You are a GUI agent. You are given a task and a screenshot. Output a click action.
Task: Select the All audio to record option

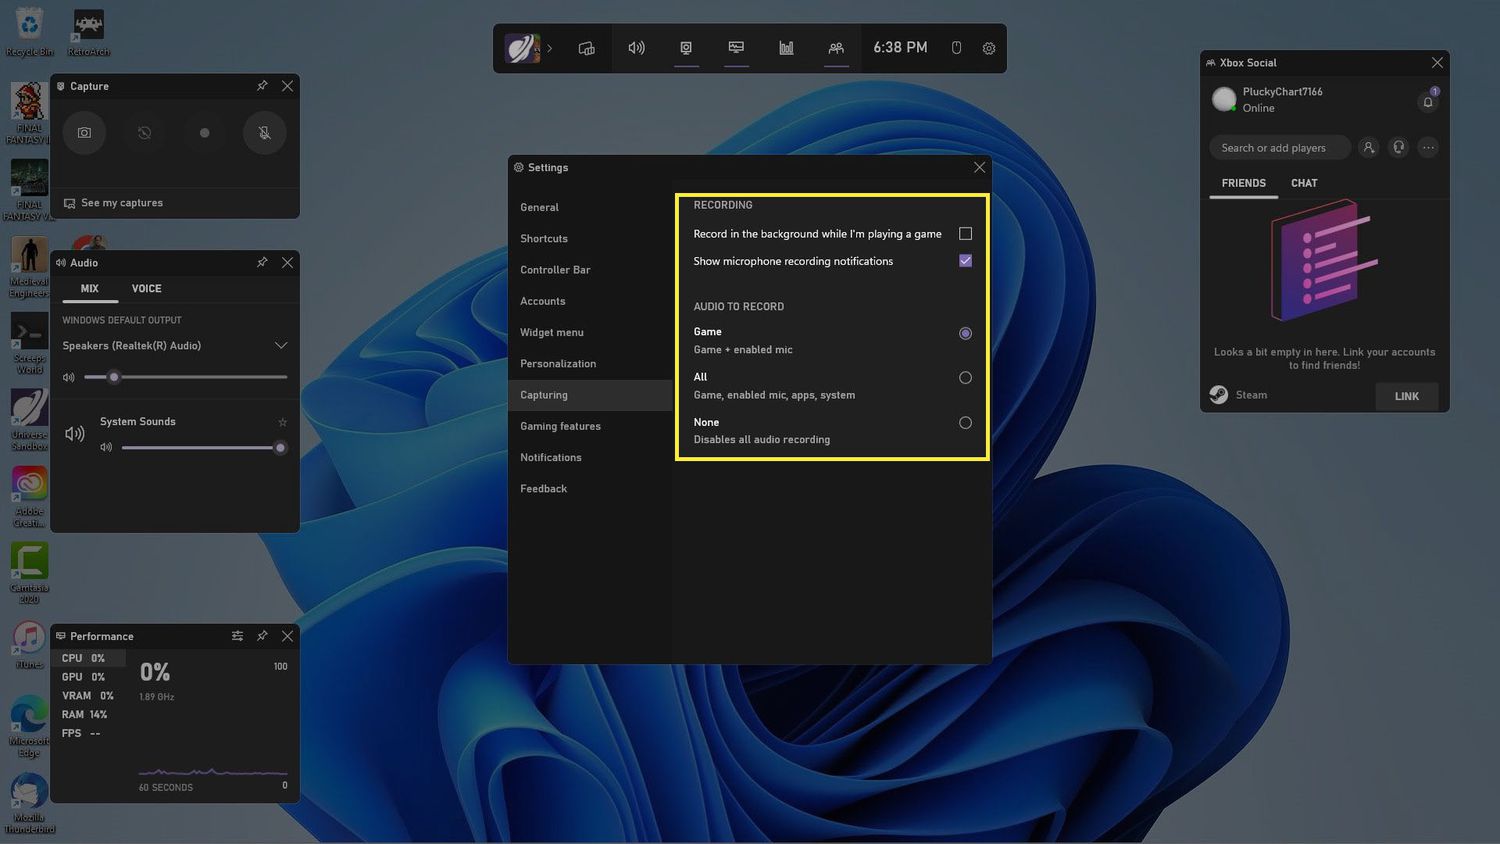pyautogui.click(x=965, y=378)
